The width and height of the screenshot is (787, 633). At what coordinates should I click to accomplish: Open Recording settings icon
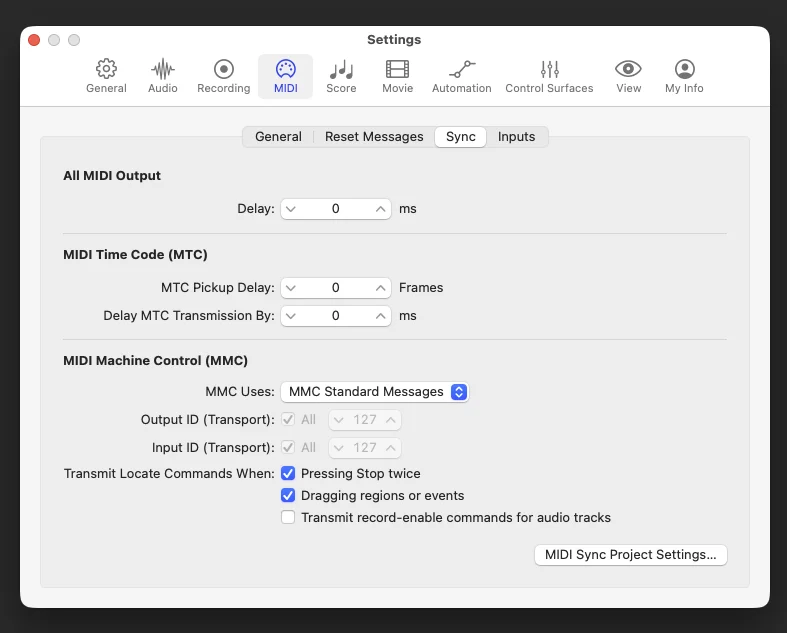223,69
